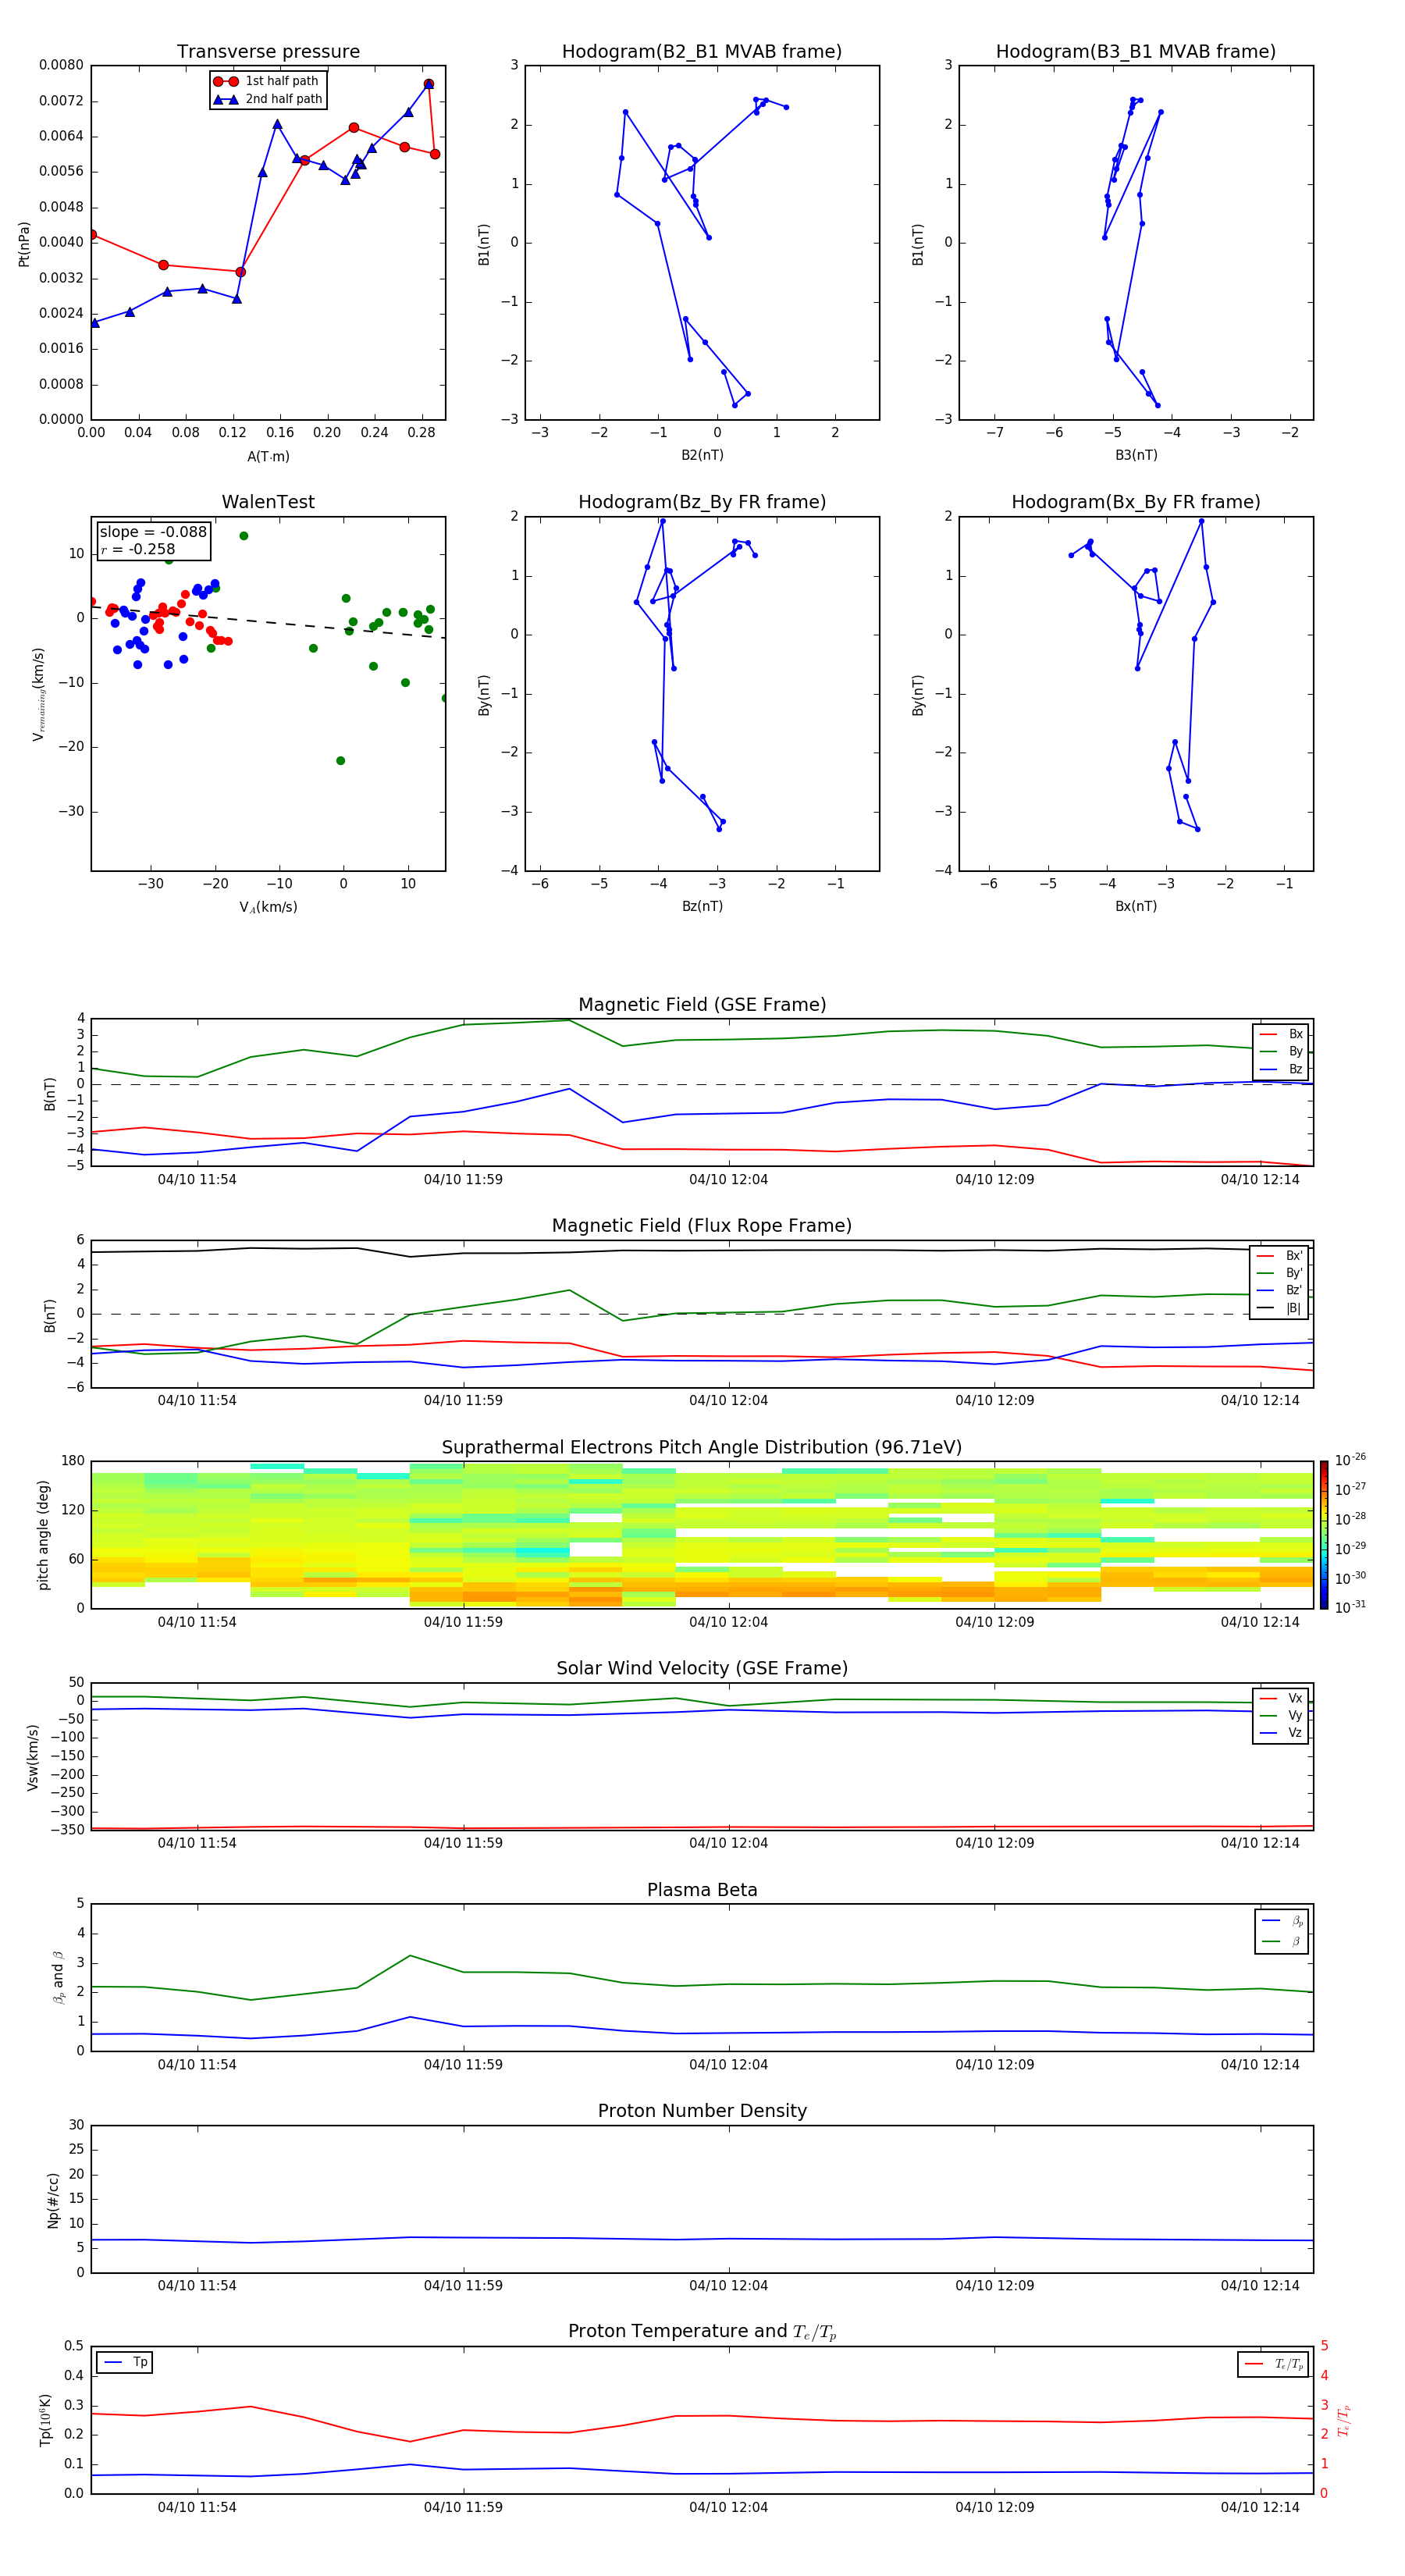Click the 'Solar Wind Velocity (GSE Frame)' title
This screenshot has height=2576, width=1405.
[702, 1669]
